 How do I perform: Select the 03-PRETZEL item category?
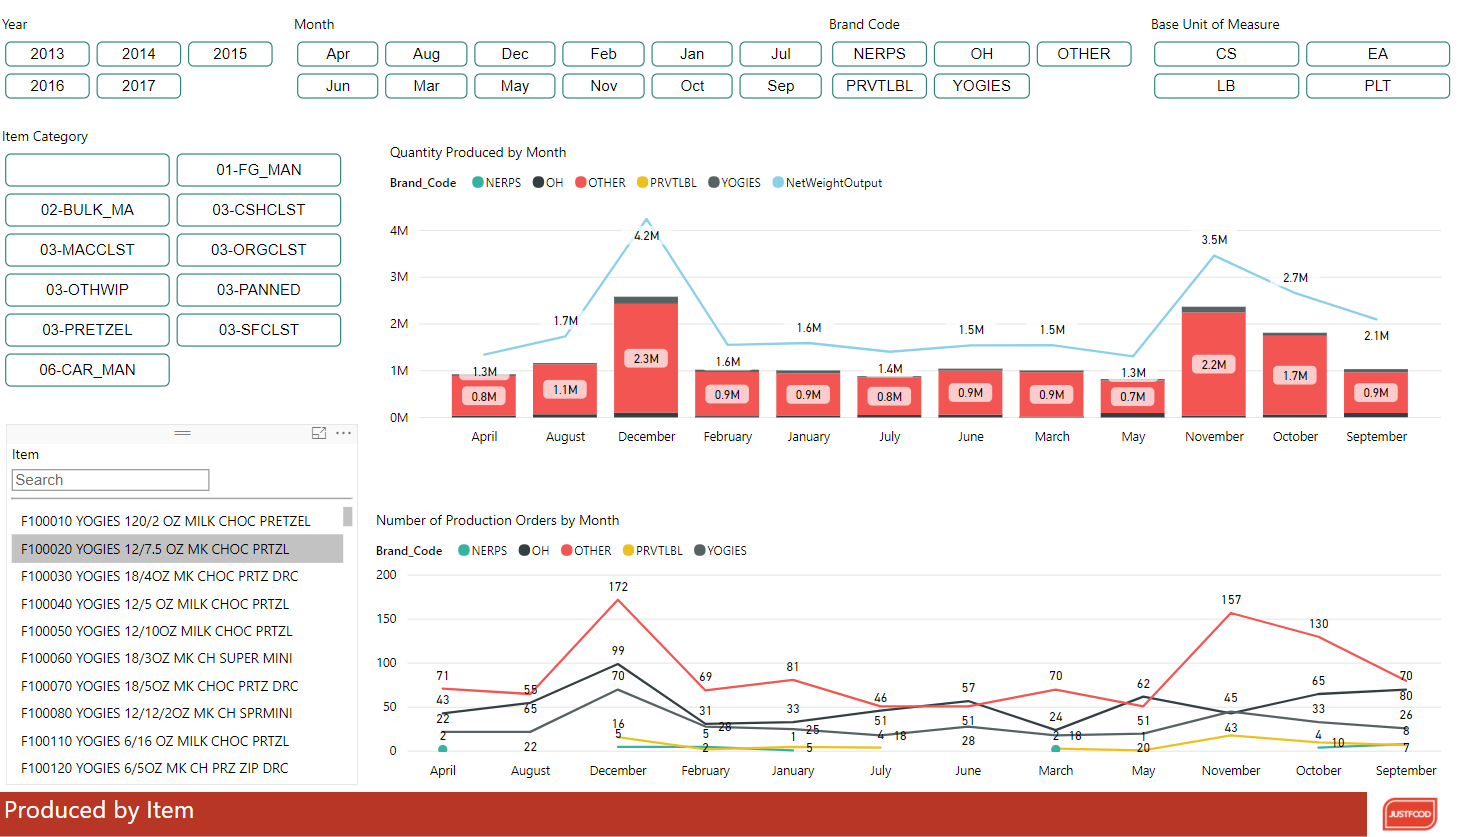(x=87, y=330)
